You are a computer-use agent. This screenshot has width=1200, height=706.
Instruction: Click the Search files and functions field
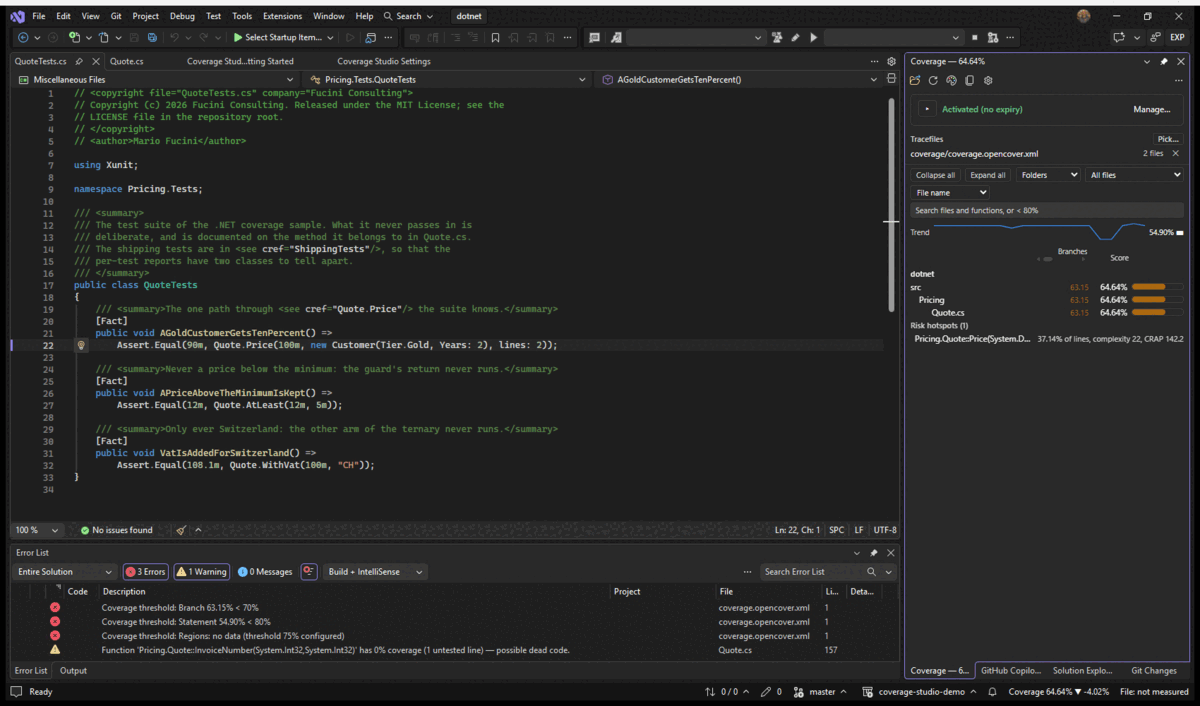pos(1047,210)
